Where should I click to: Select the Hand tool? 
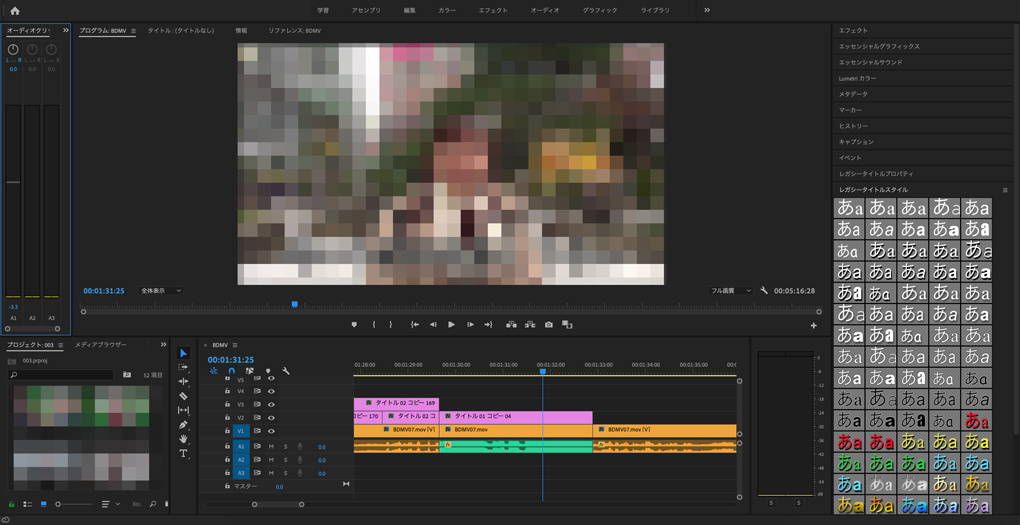[183, 439]
